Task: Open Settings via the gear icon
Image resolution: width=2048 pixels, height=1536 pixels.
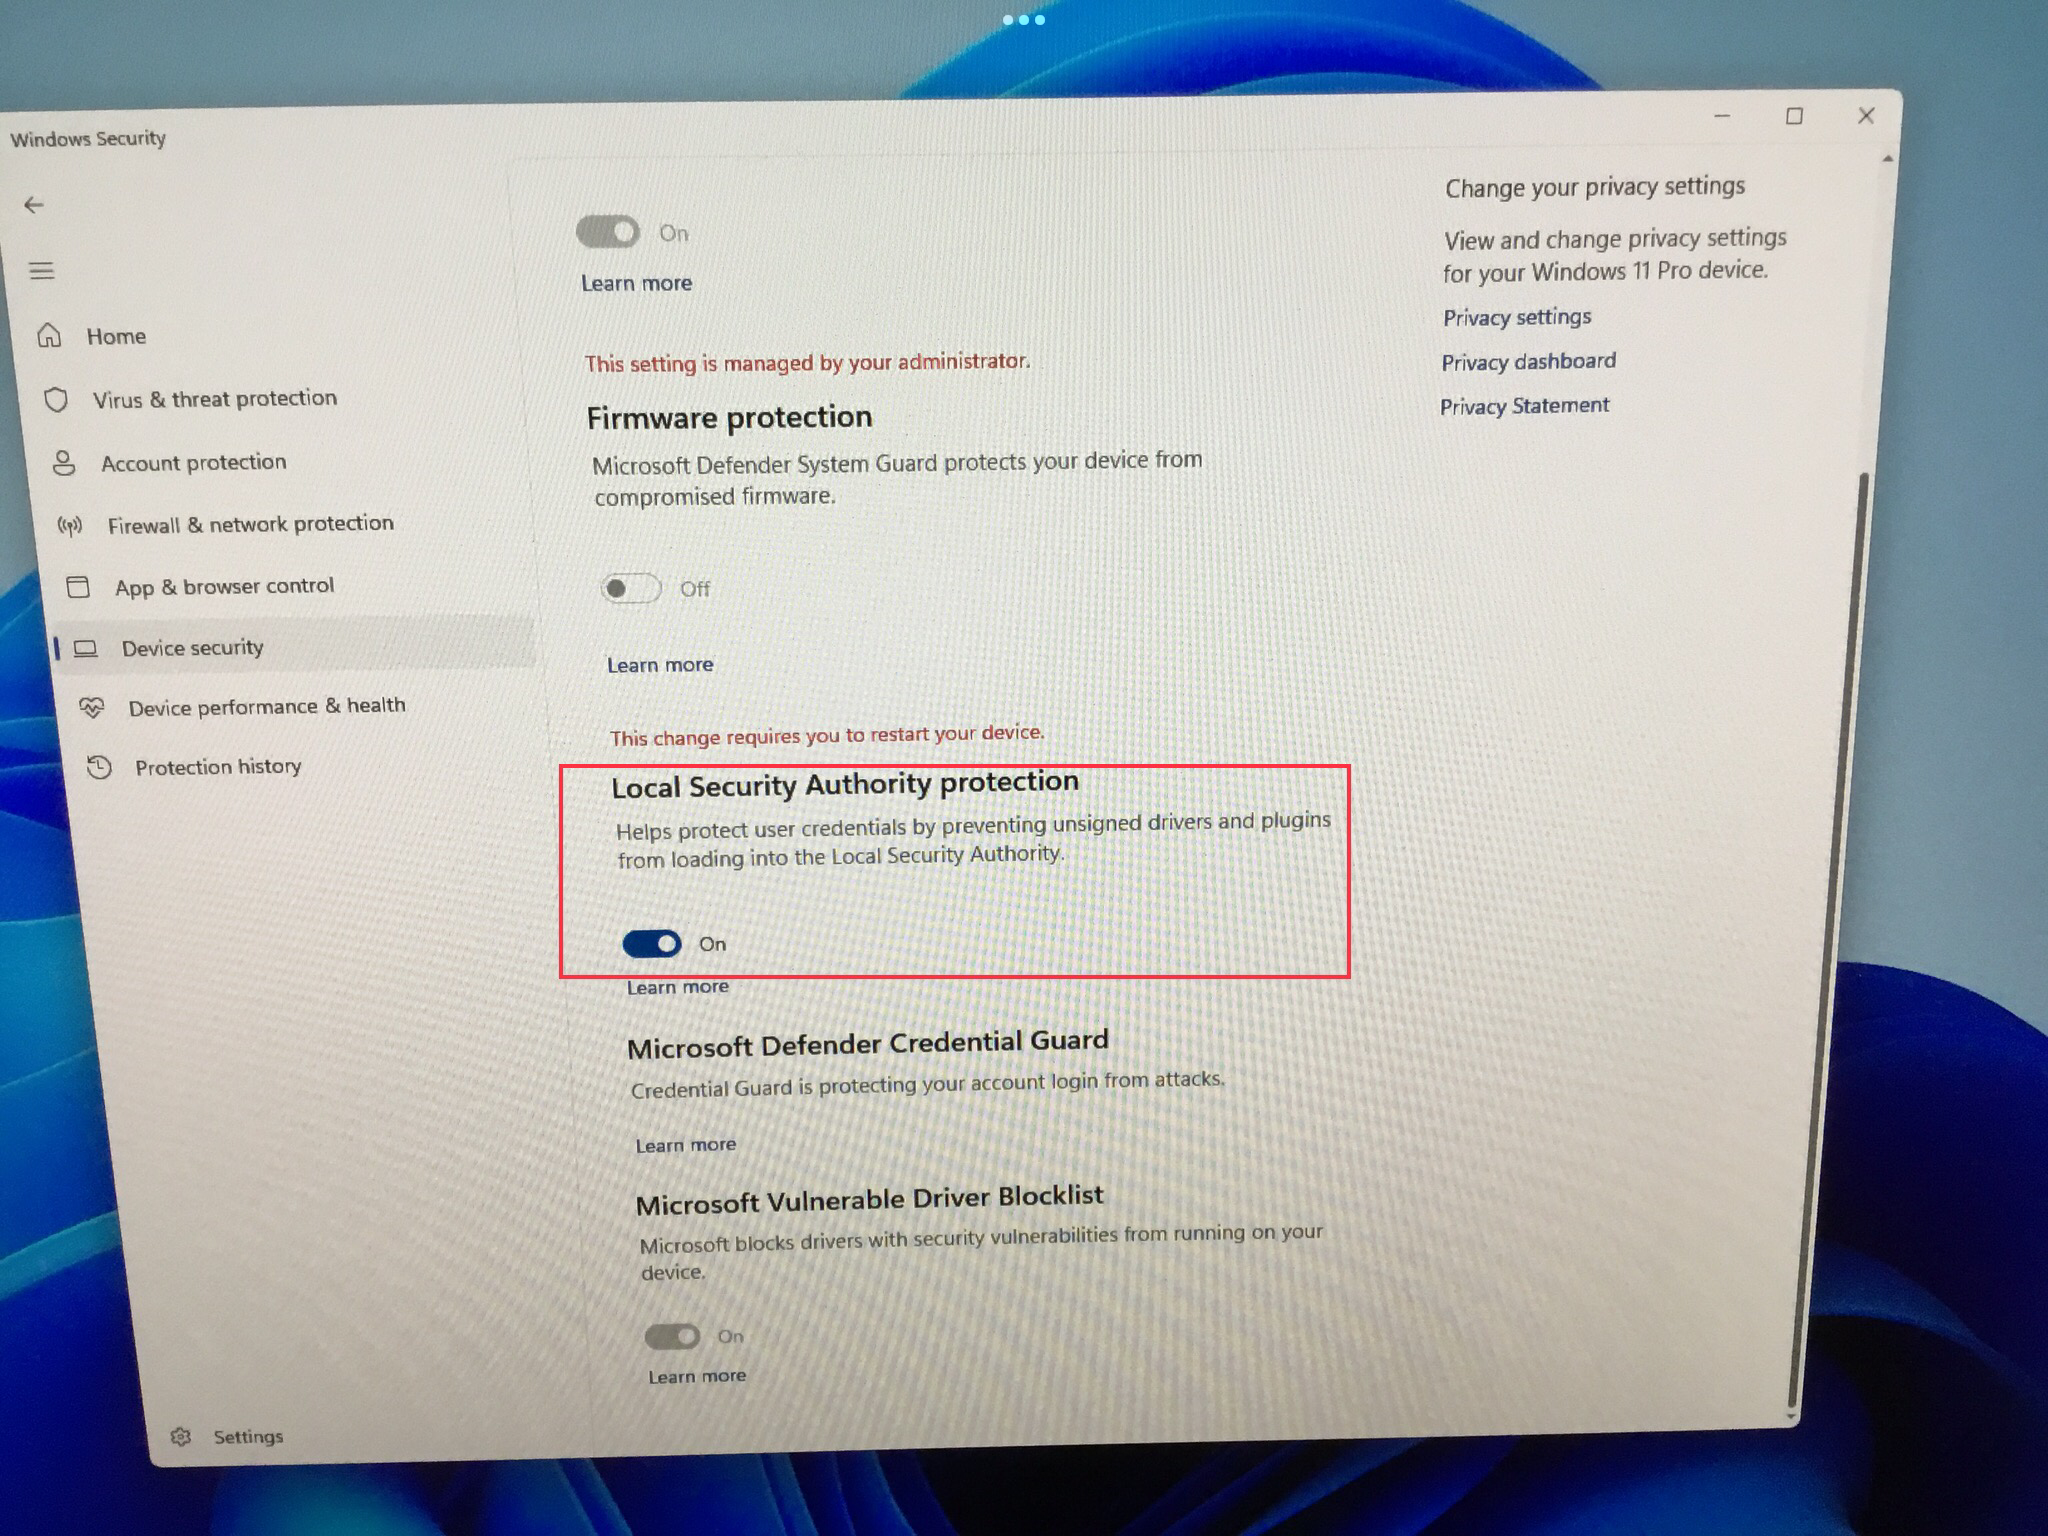Action: [181, 1437]
